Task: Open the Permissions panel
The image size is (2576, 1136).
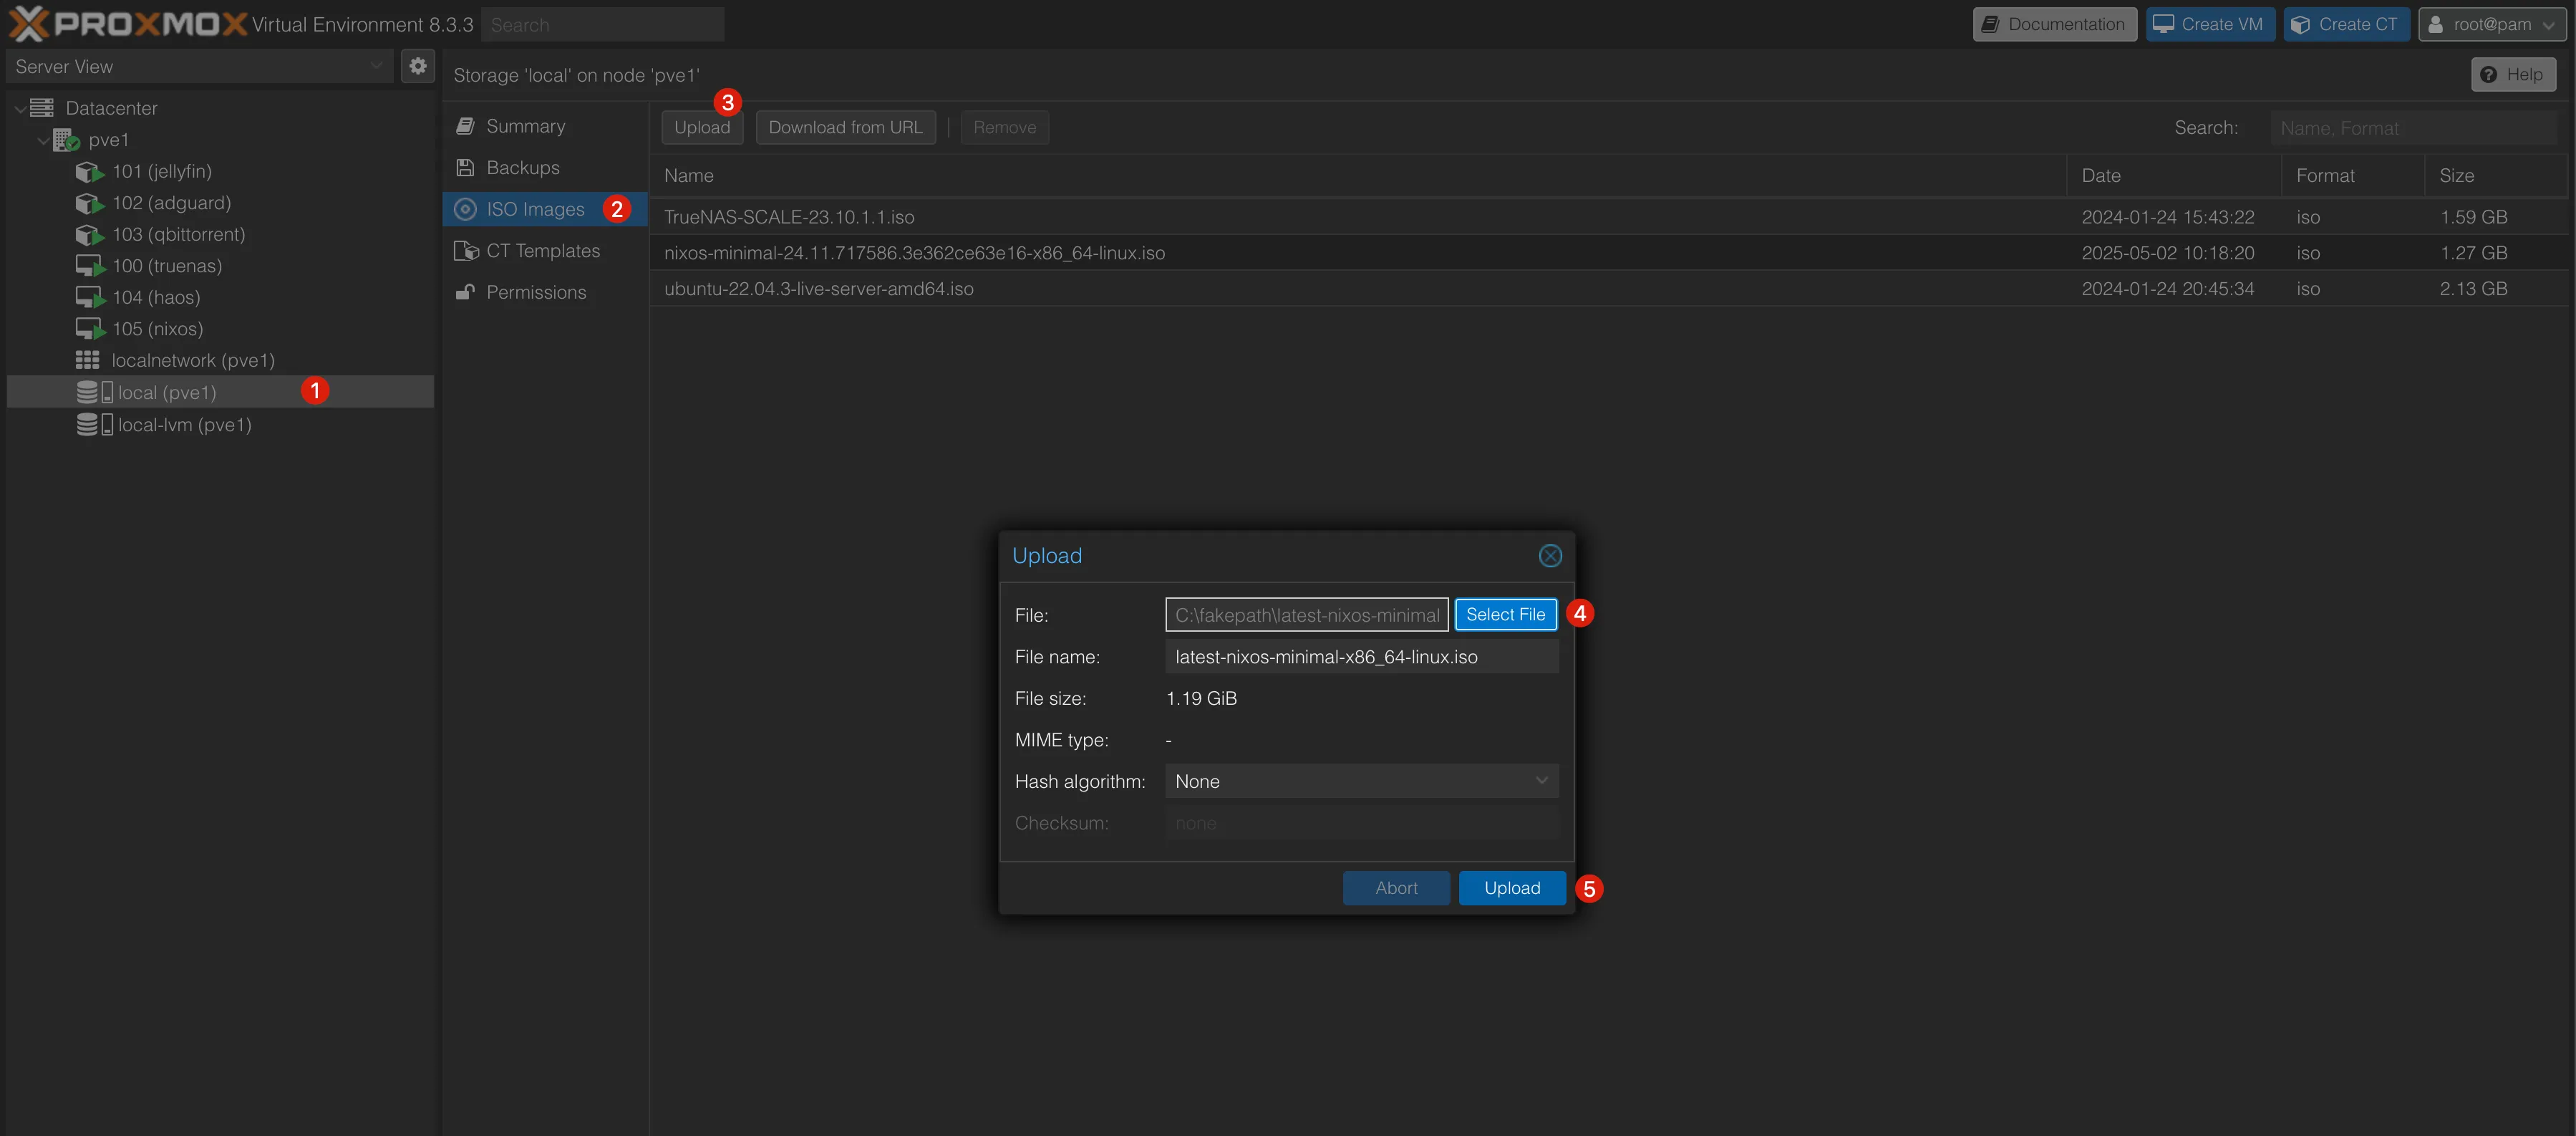Action: [546, 292]
